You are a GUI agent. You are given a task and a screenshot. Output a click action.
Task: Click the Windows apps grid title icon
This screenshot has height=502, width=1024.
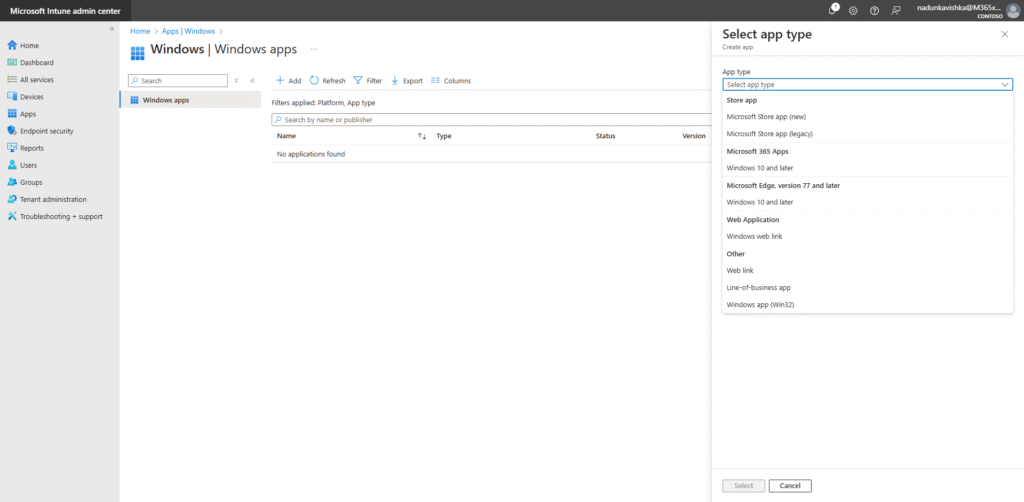click(x=137, y=53)
